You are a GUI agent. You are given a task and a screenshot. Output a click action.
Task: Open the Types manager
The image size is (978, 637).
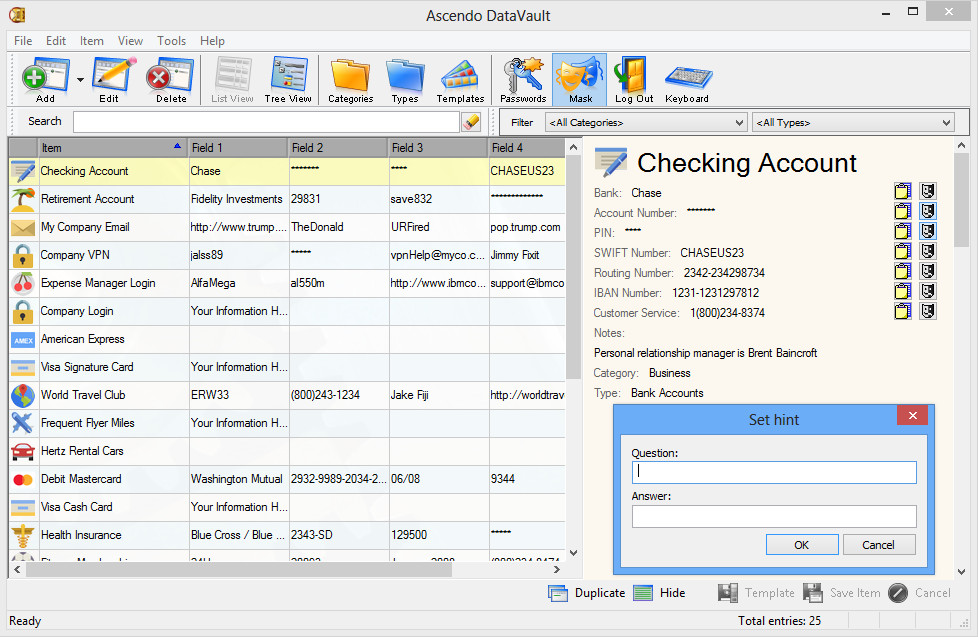tap(405, 80)
